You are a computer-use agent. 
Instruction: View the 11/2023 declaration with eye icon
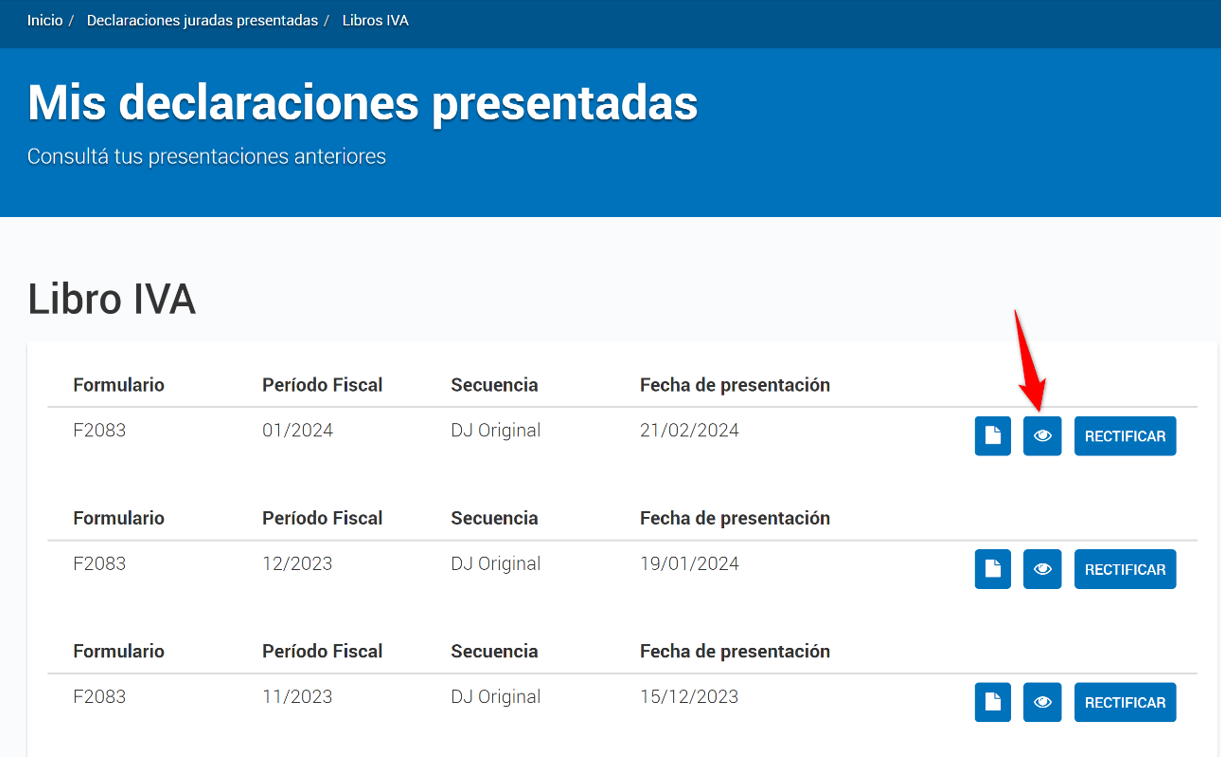[x=1042, y=702]
